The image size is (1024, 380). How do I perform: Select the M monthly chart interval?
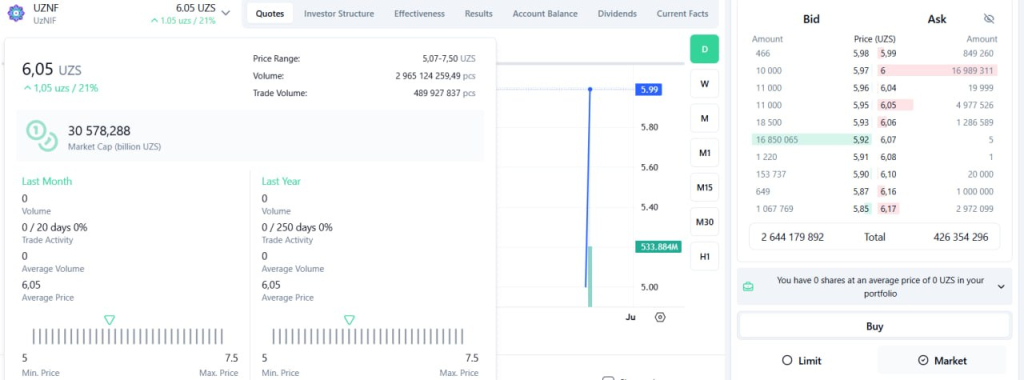(x=705, y=118)
